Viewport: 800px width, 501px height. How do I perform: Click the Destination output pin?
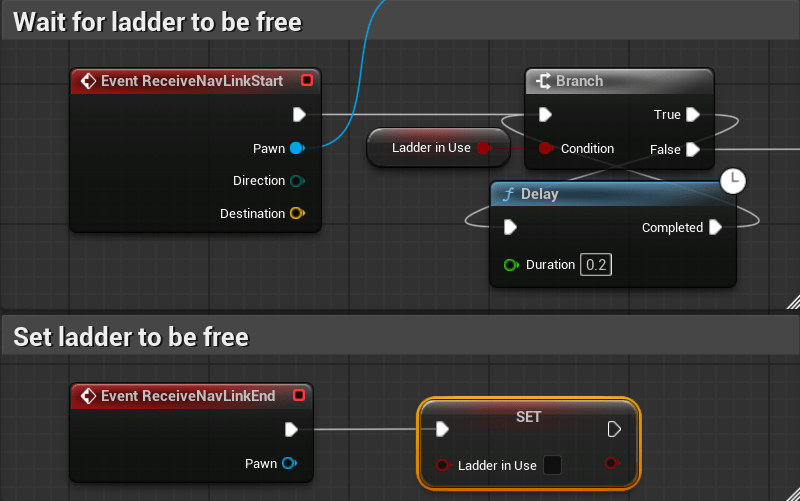pyautogui.click(x=296, y=213)
